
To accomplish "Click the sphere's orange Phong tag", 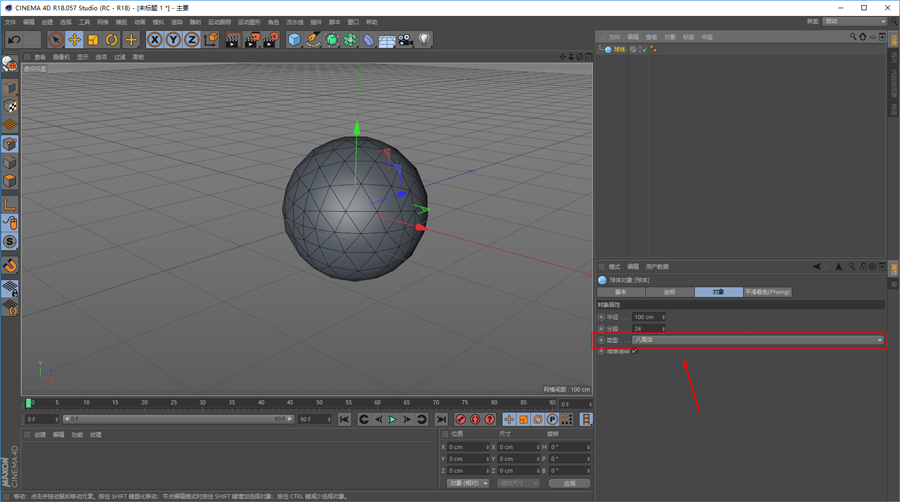I will point(653,49).
